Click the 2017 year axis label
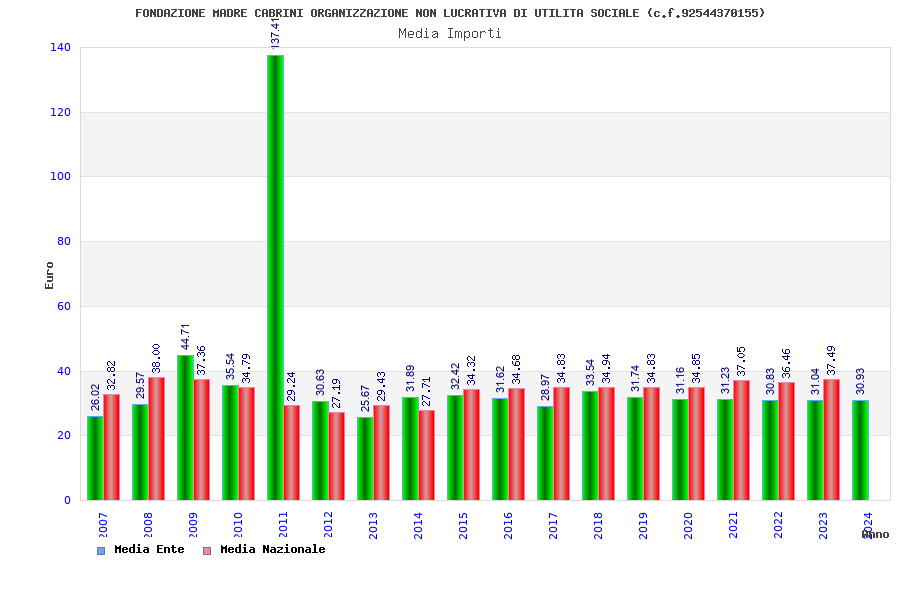This screenshot has height=600, width=900. tap(553, 525)
